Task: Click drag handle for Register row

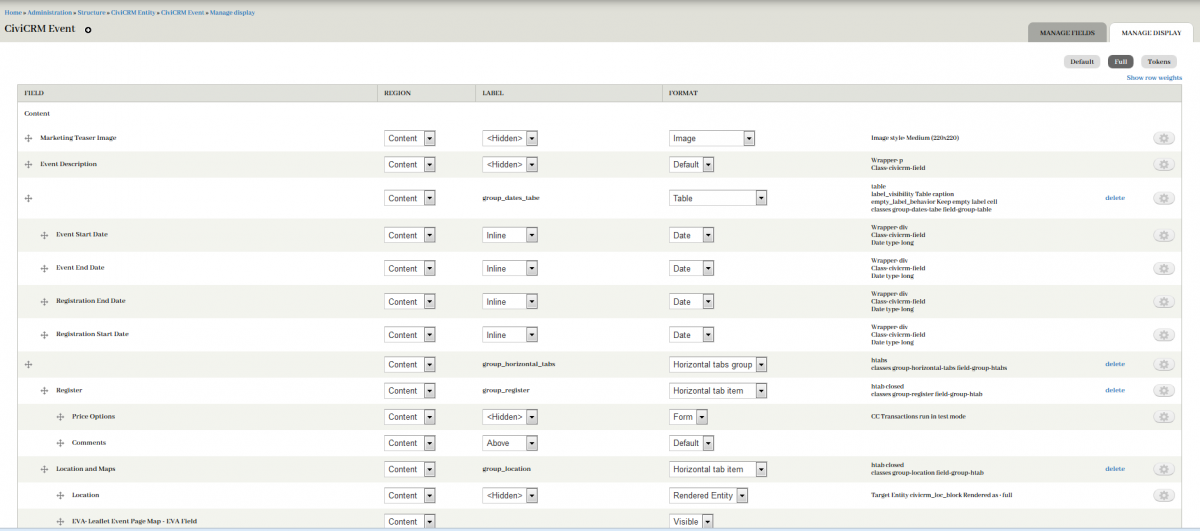Action: tap(45, 391)
